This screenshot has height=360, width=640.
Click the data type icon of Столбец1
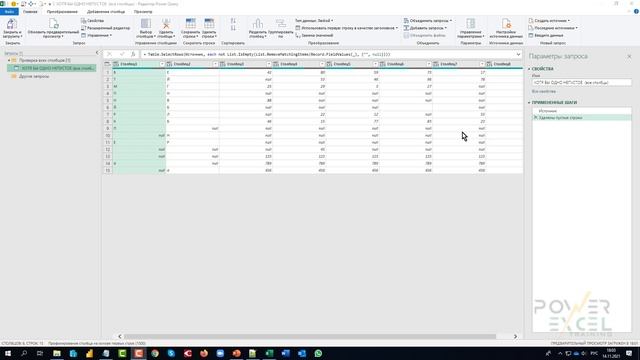(x=116, y=64)
